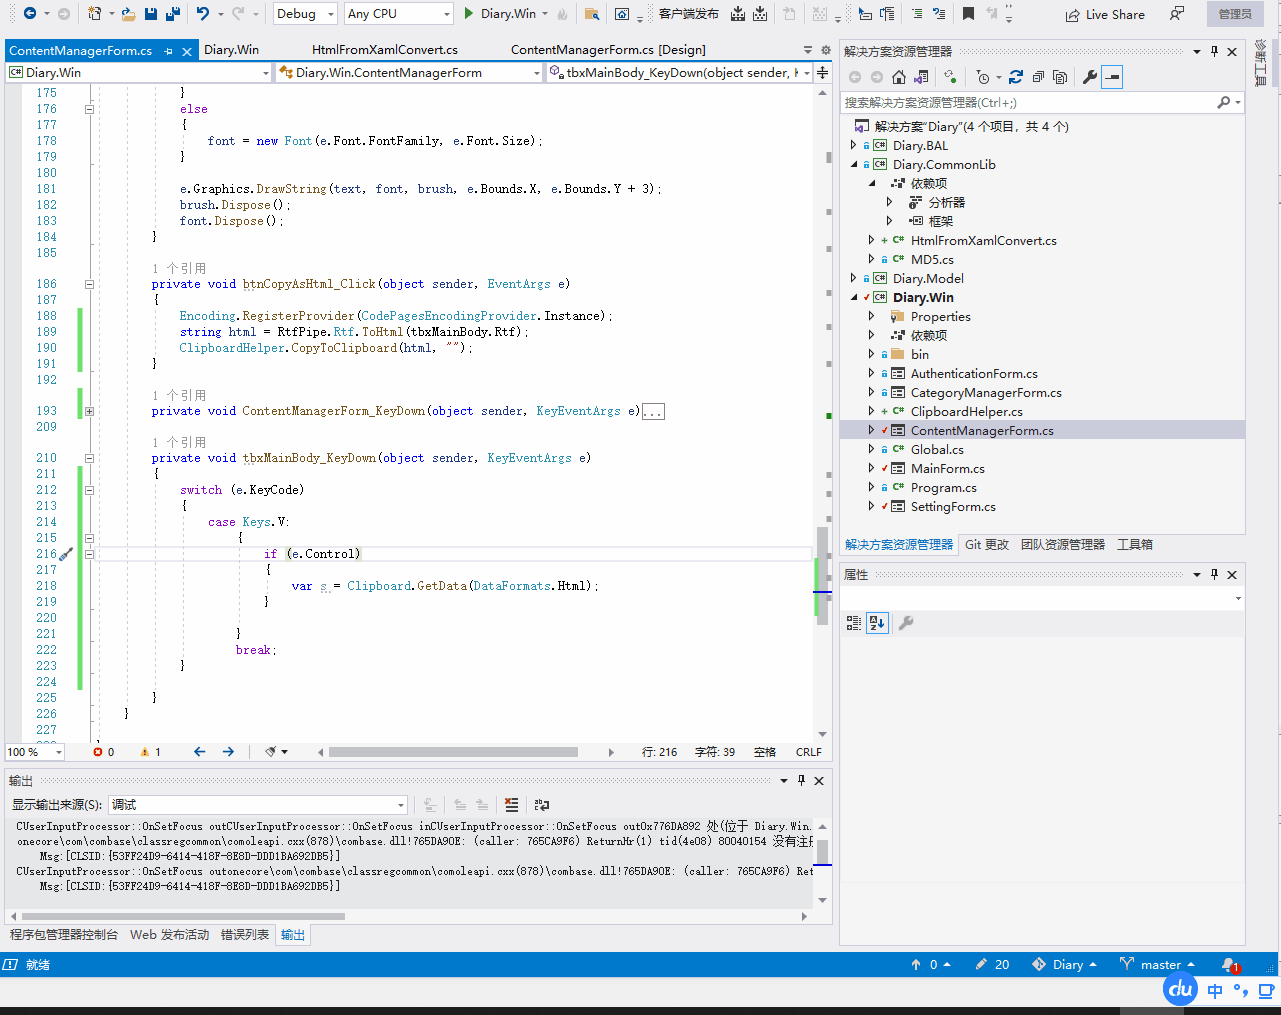The height and width of the screenshot is (1015, 1281).
Task: Toggle the preview selected items button in Solution Explorer
Action: (1112, 77)
